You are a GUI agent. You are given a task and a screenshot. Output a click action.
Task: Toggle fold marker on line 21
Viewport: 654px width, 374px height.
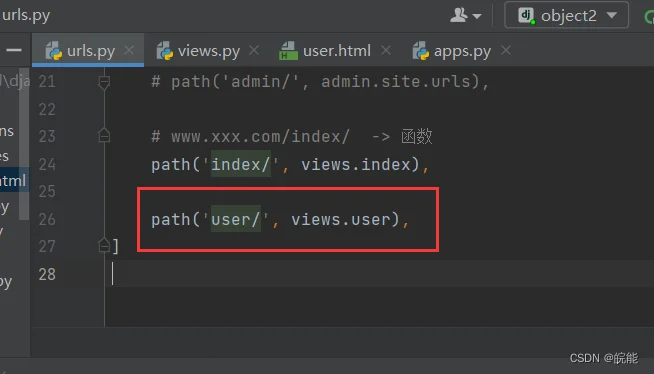pos(104,82)
